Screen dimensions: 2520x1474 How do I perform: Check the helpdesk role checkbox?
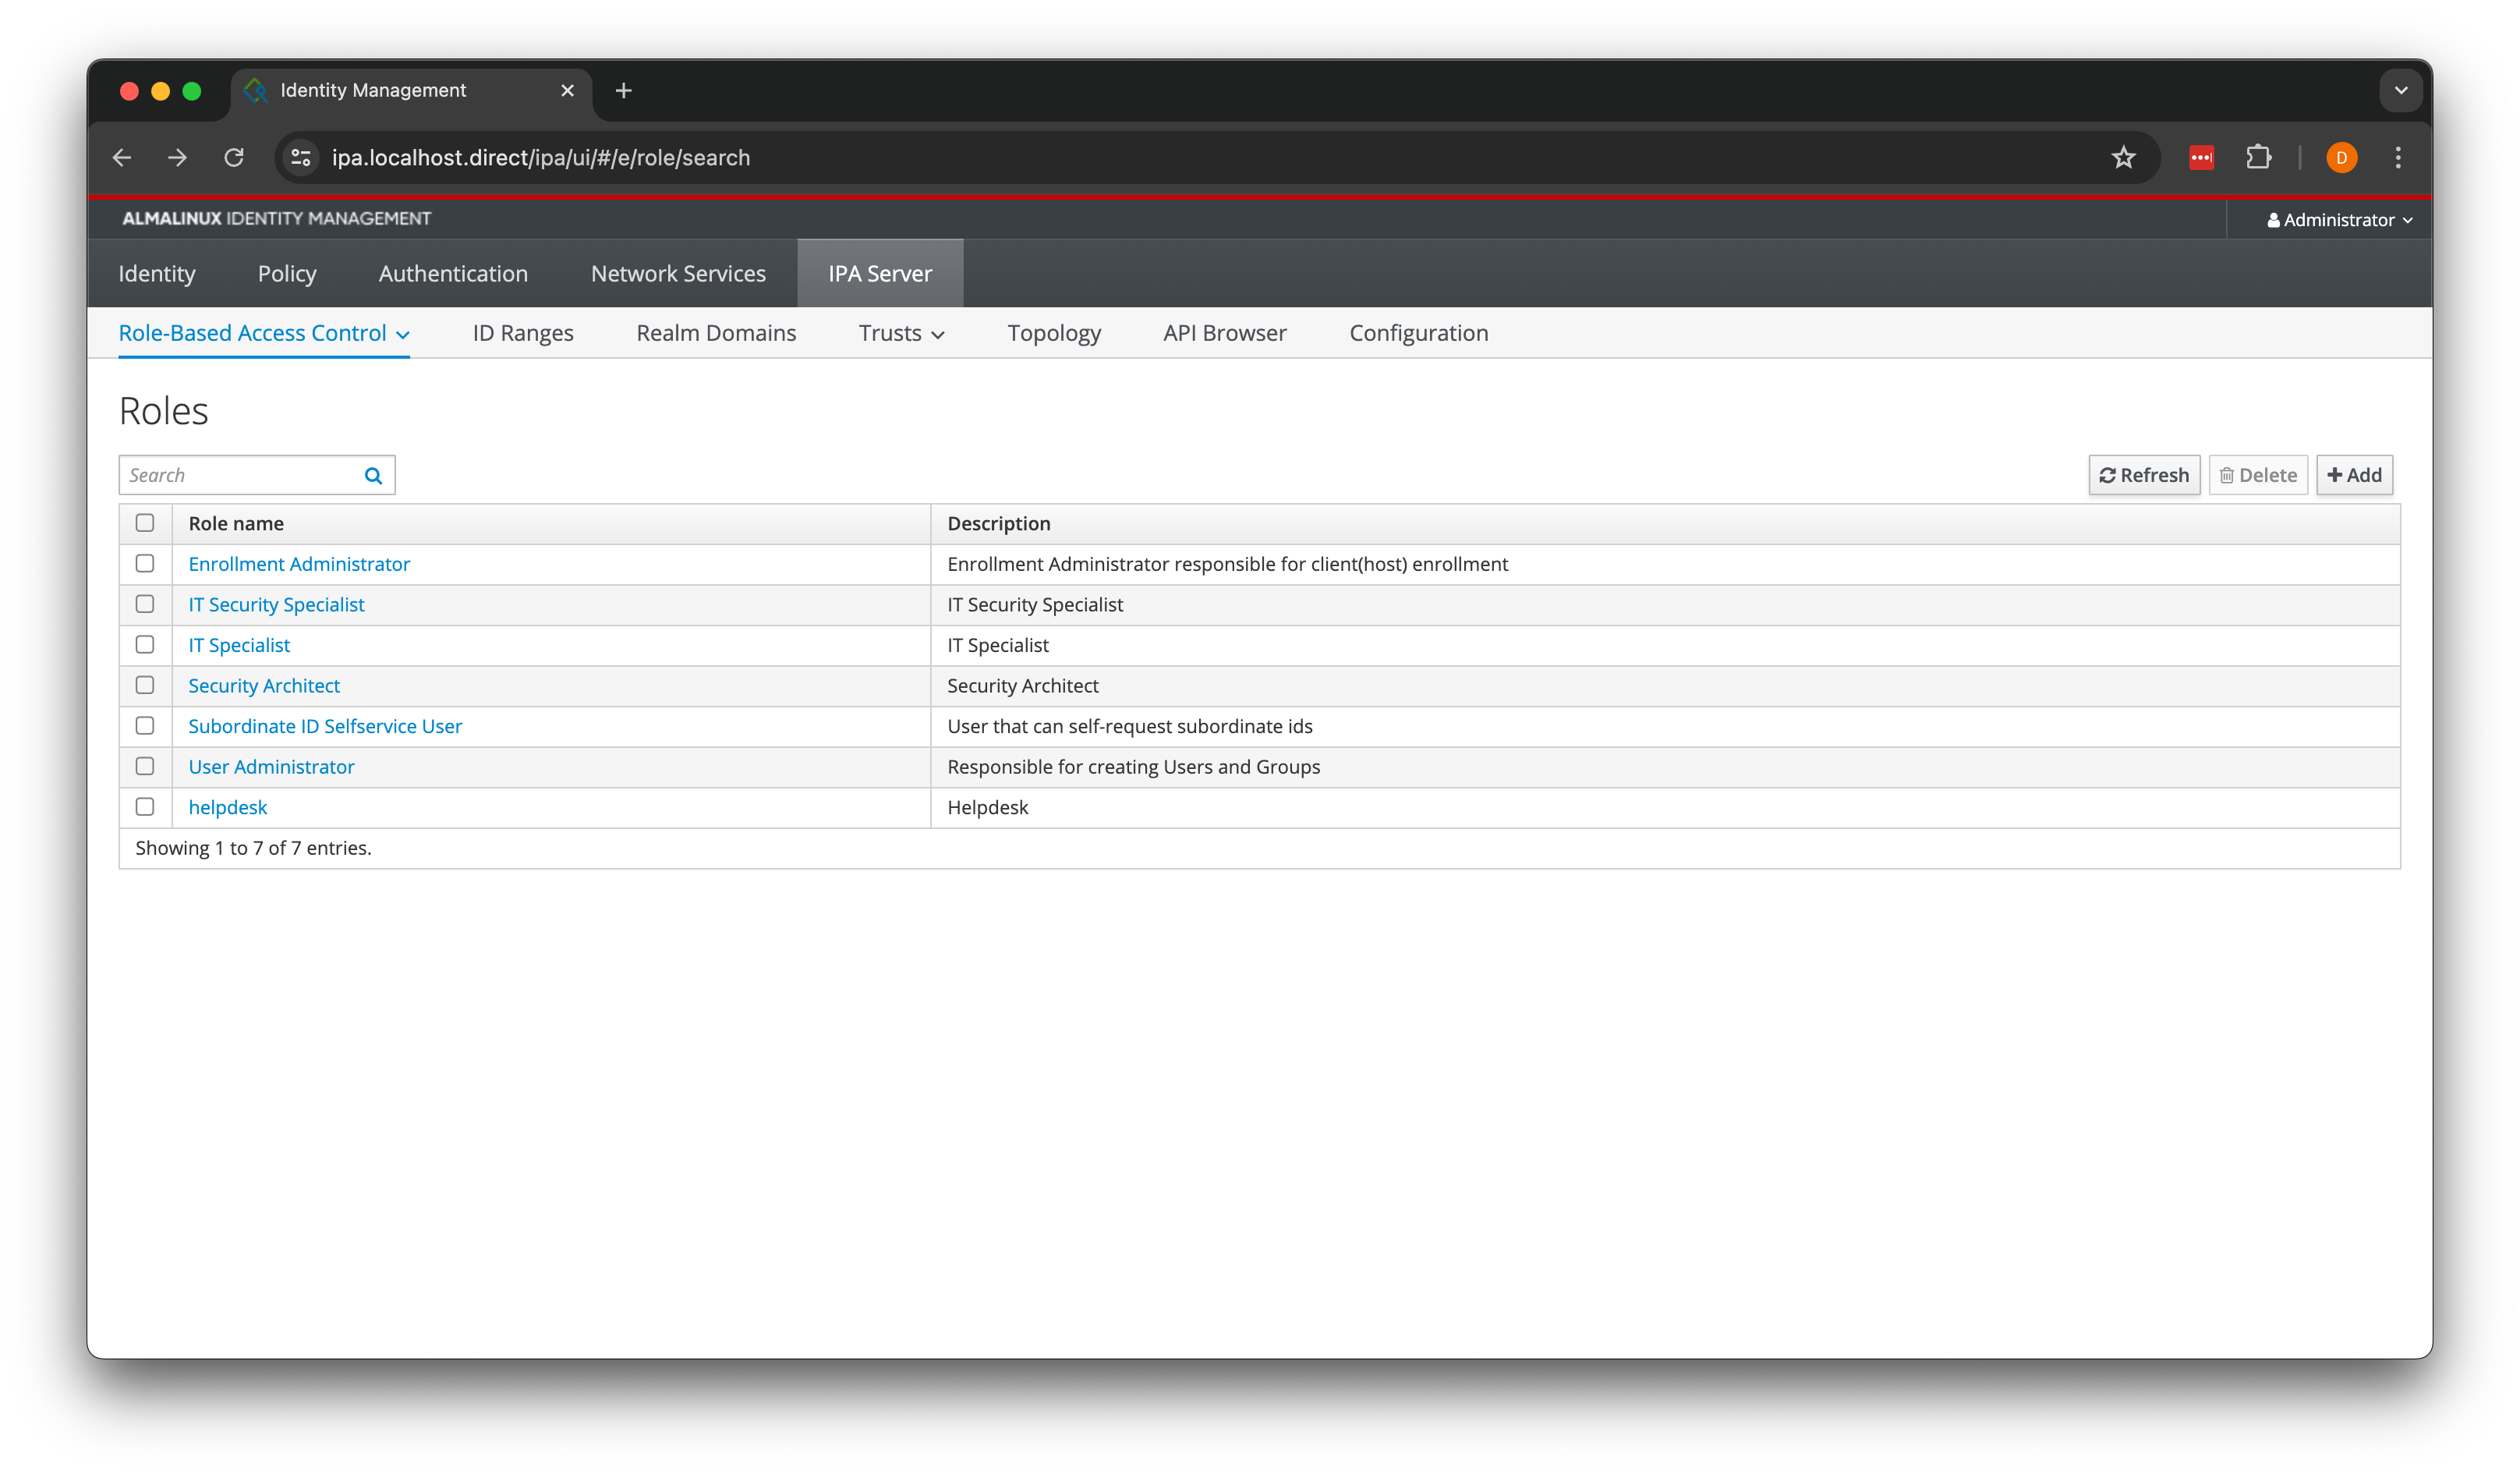coord(145,807)
